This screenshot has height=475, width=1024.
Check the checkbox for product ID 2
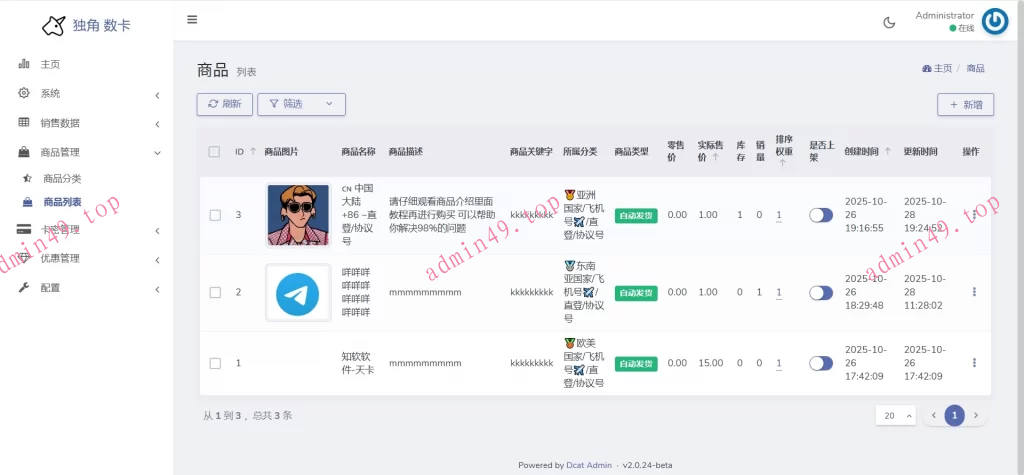click(x=215, y=292)
